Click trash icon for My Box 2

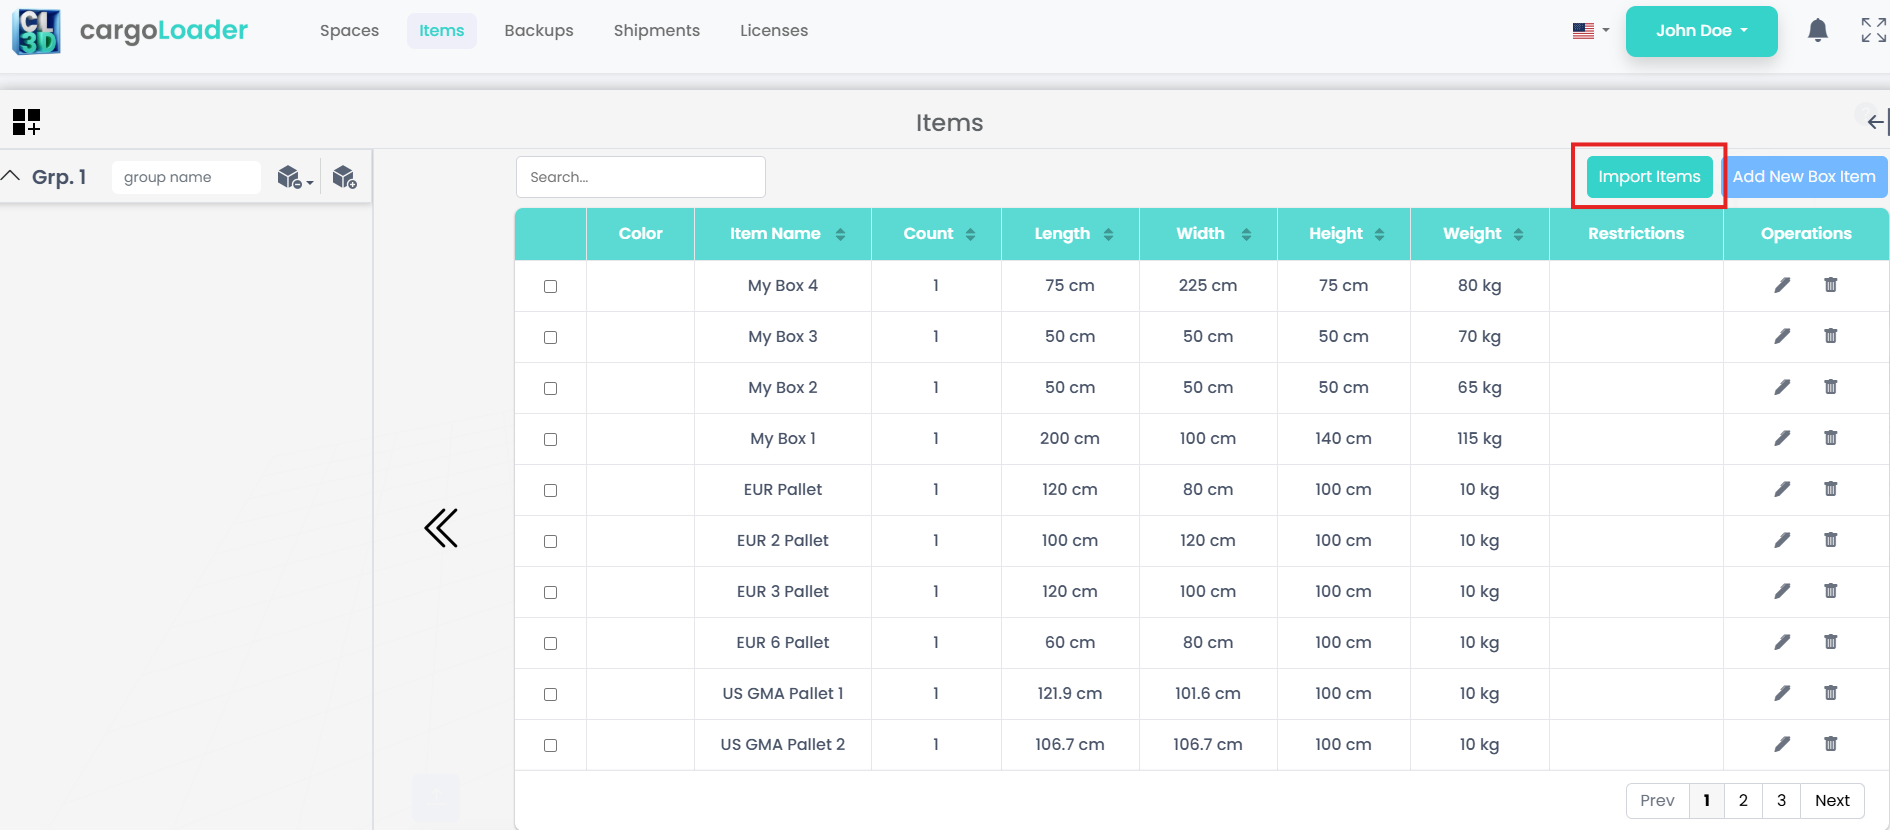(1830, 387)
